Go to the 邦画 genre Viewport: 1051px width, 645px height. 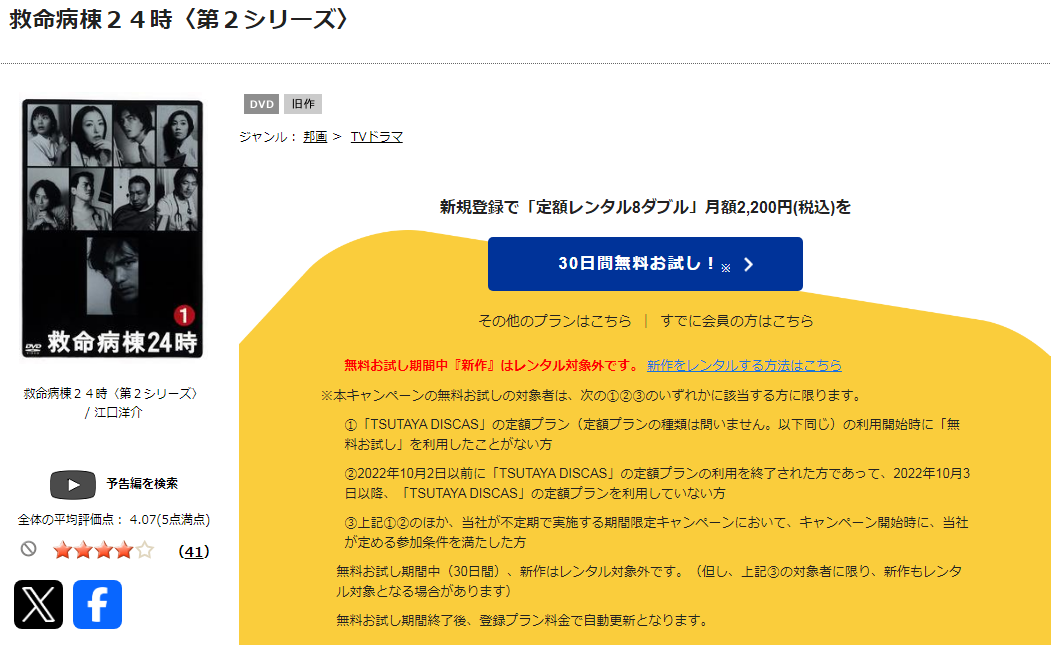(x=315, y=137)
